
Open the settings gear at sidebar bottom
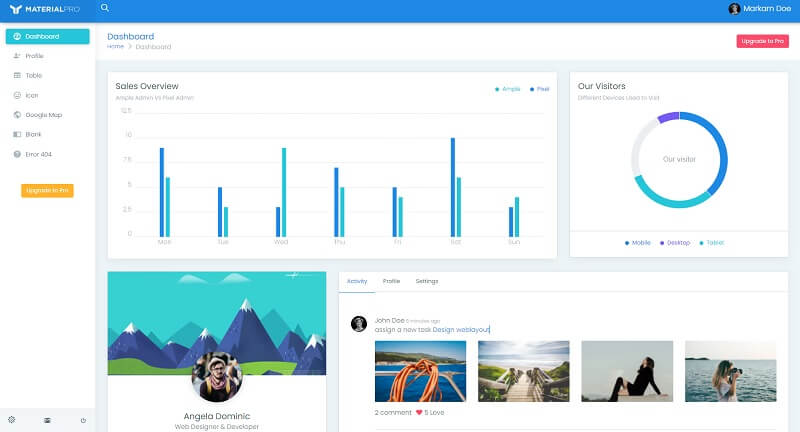(12, 420)
